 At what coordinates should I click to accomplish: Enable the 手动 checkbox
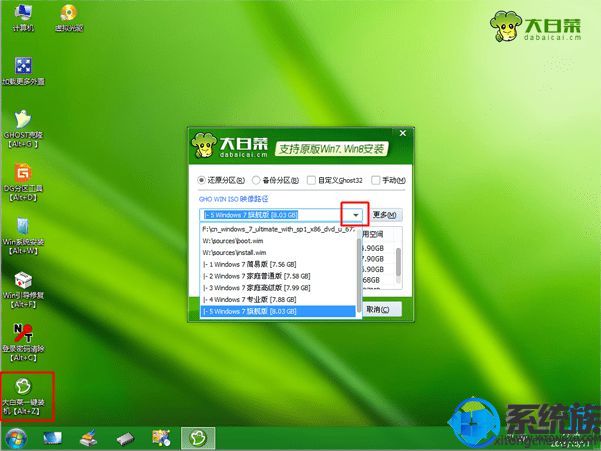pos(388,180)
